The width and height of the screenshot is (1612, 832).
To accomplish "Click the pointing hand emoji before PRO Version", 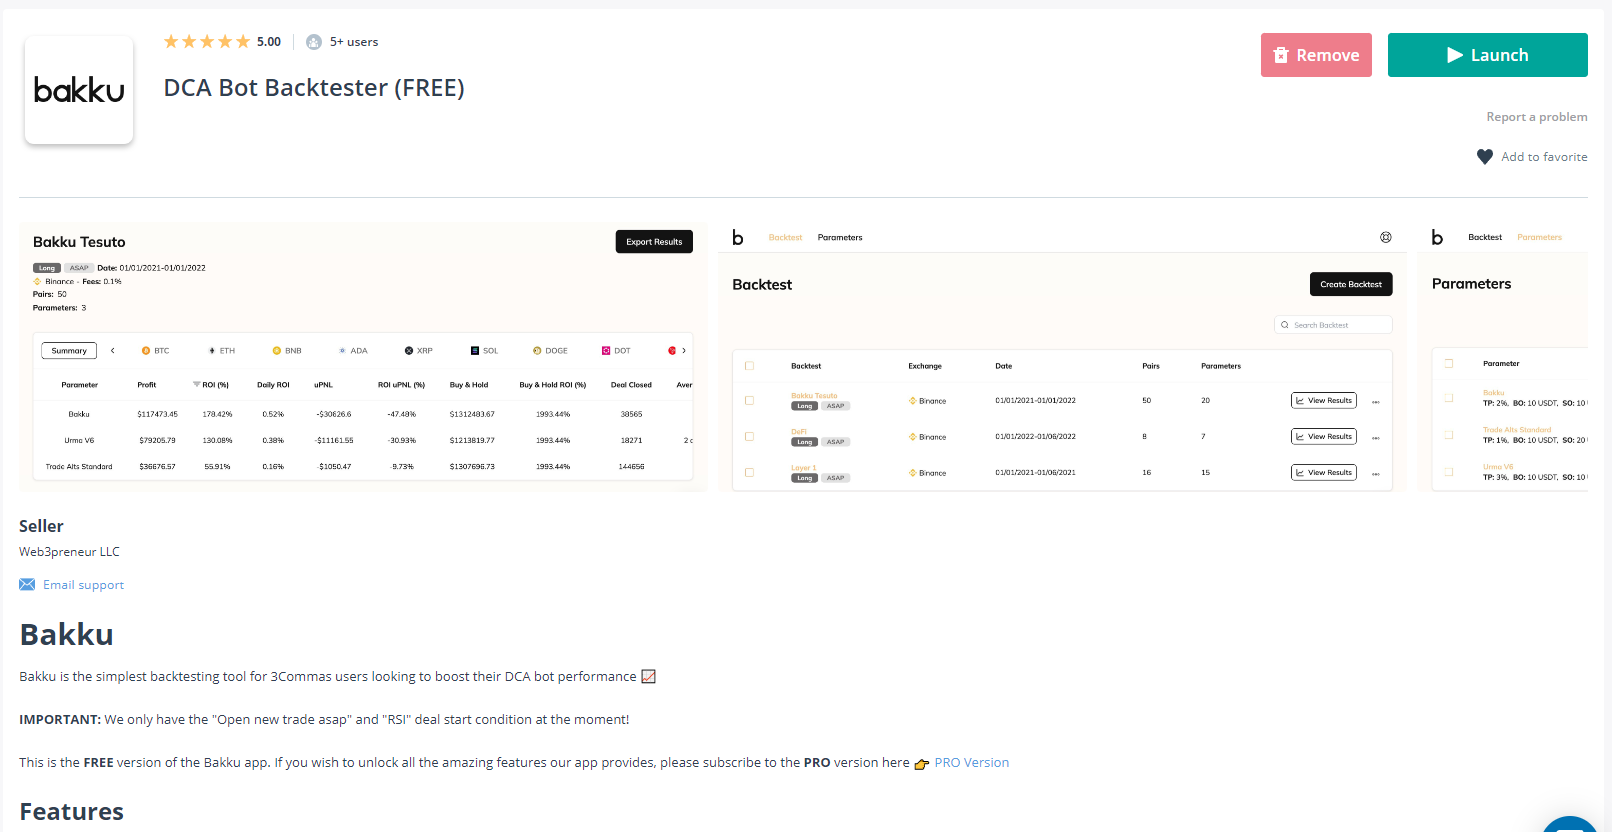I will click(x=922, y=764).
